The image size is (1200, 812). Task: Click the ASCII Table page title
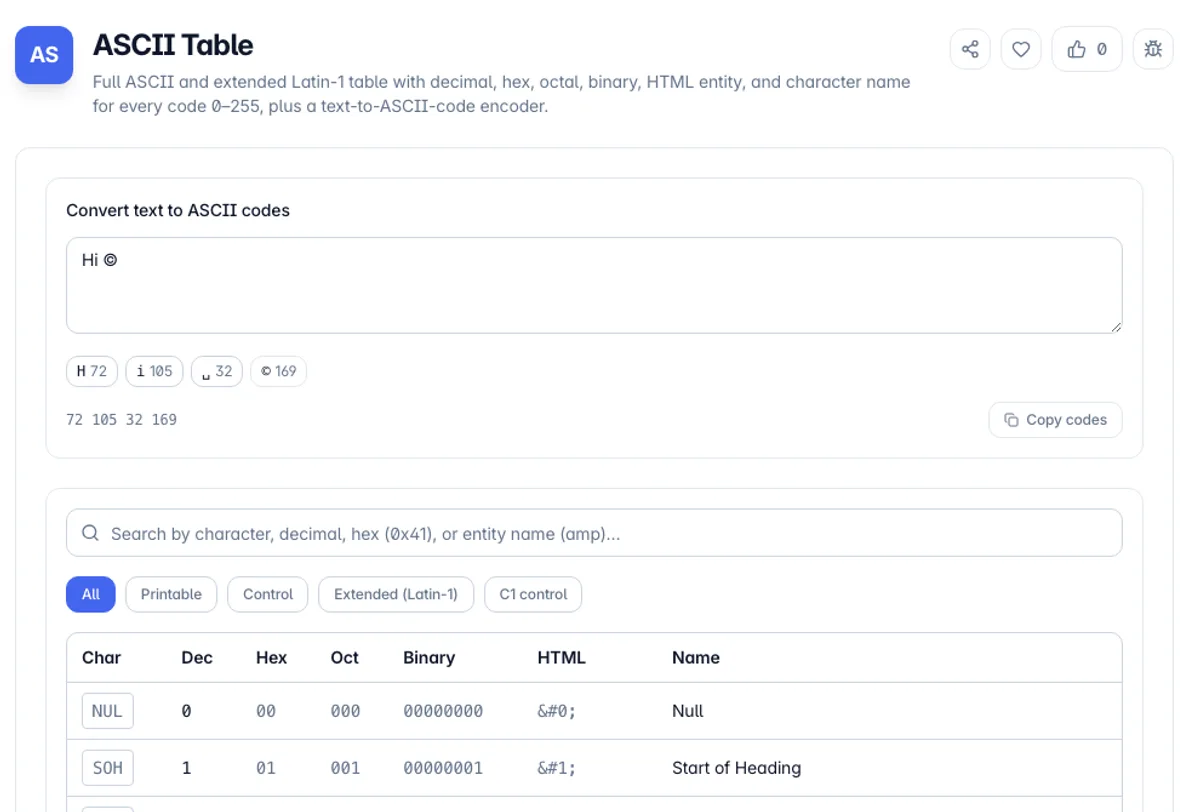click(x=173, y=45)
